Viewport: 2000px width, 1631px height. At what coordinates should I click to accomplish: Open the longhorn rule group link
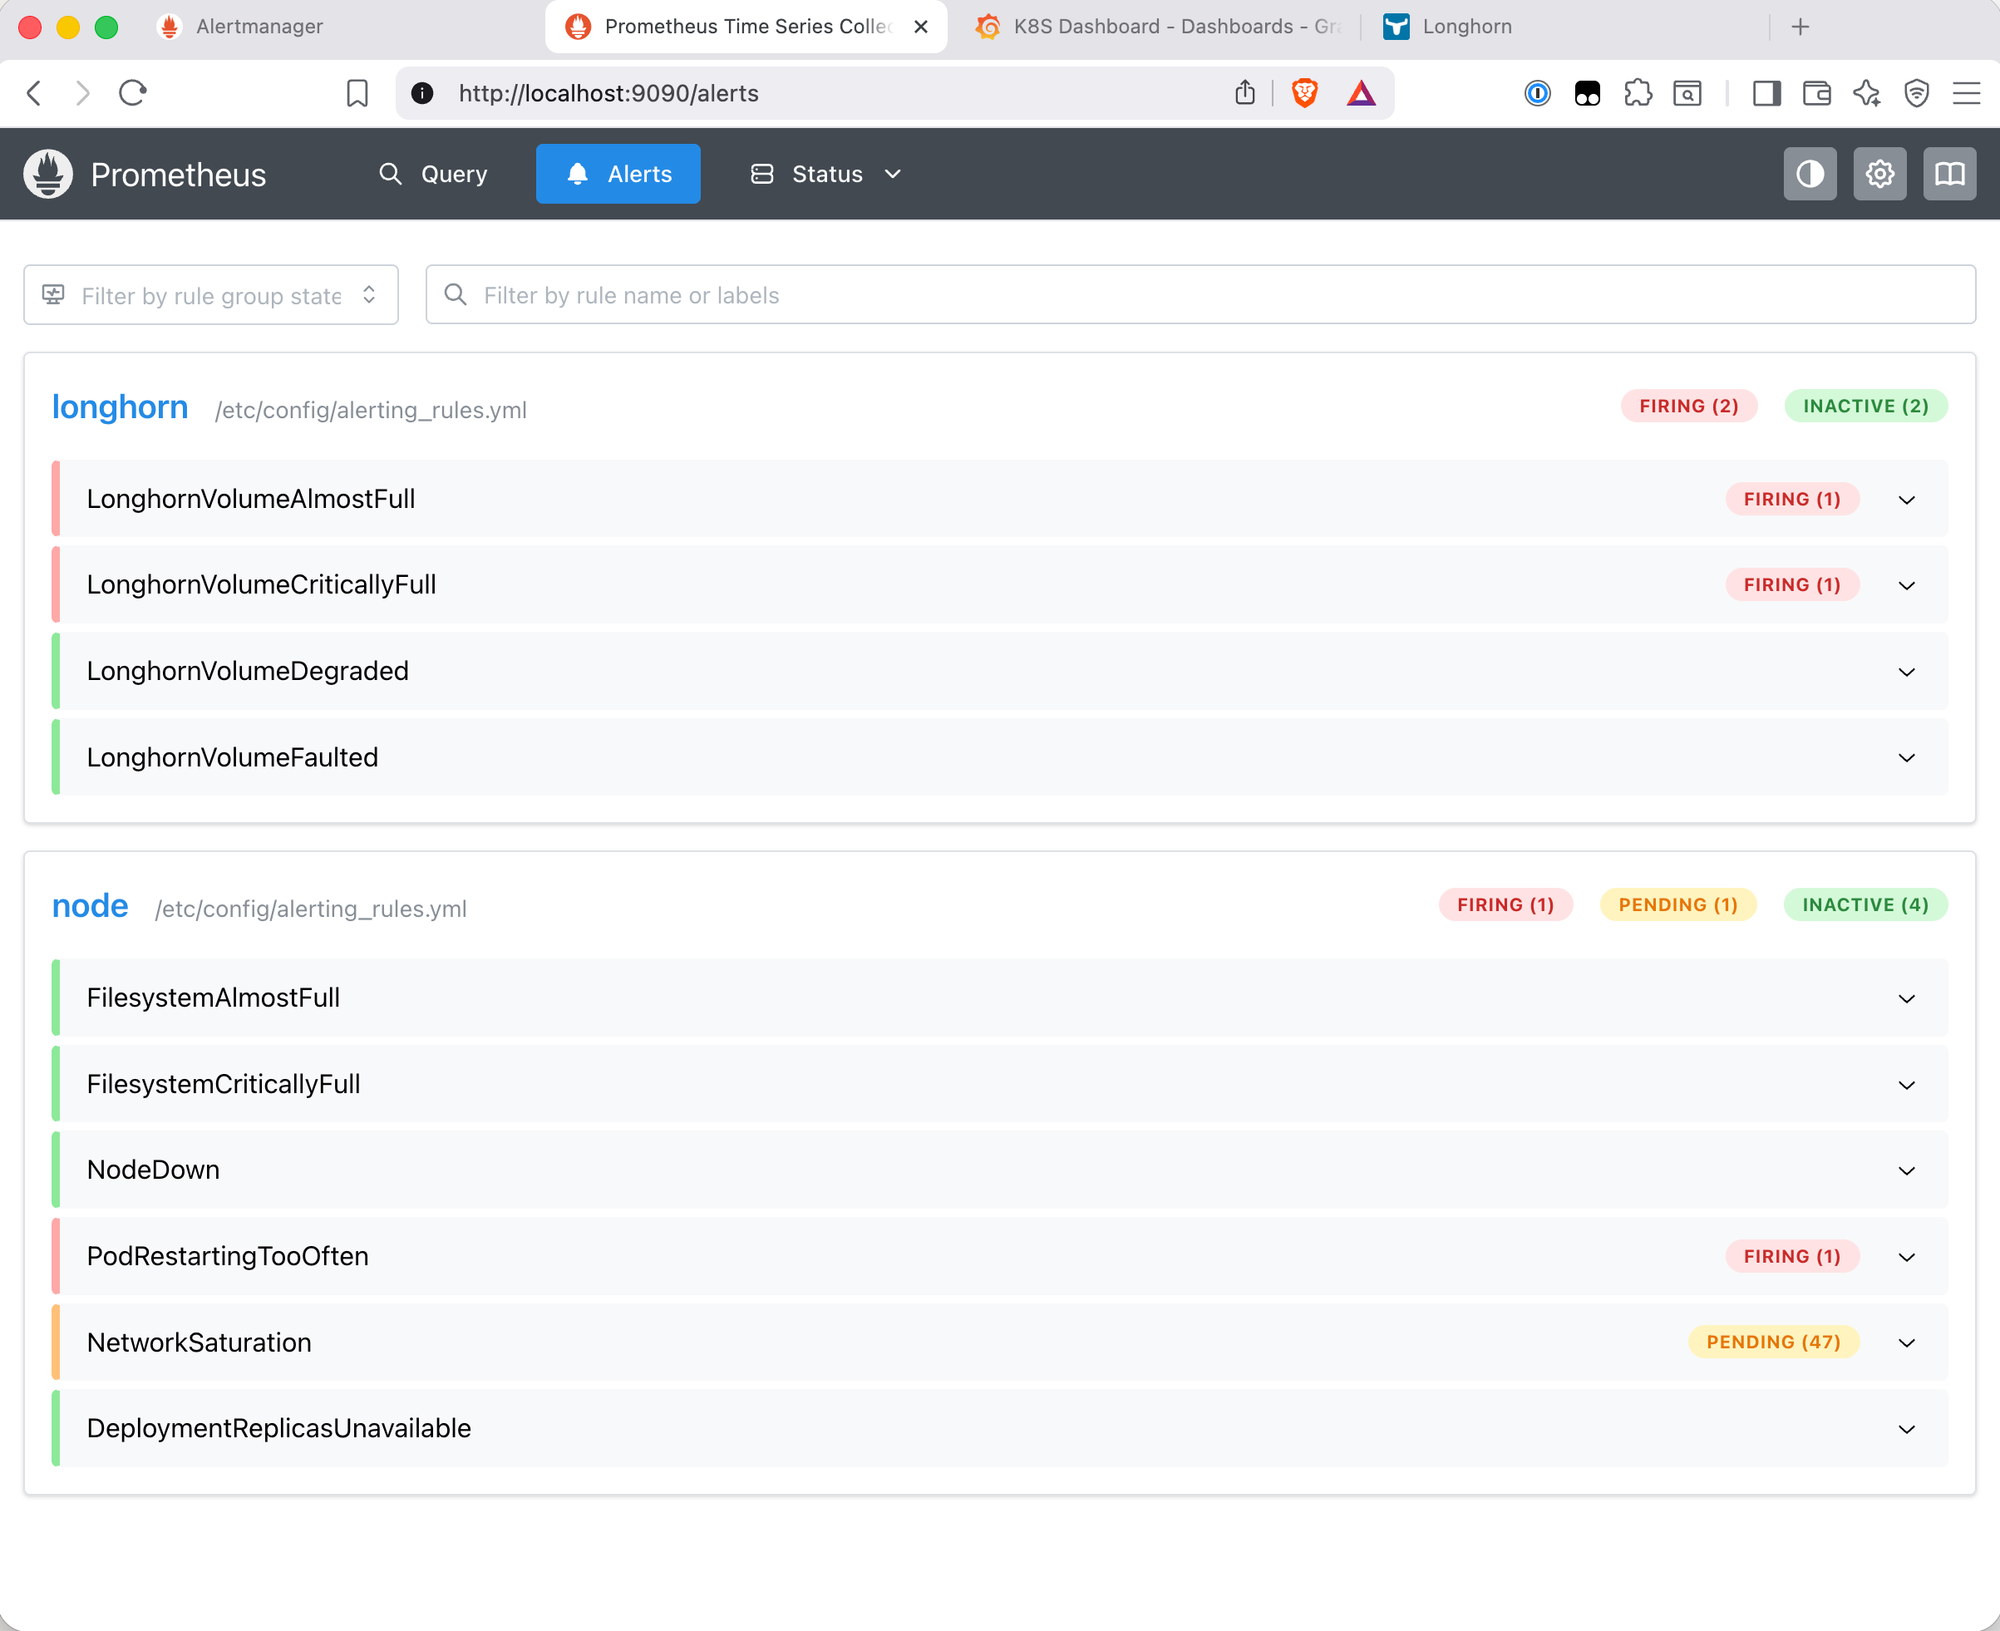coord(120,407)
